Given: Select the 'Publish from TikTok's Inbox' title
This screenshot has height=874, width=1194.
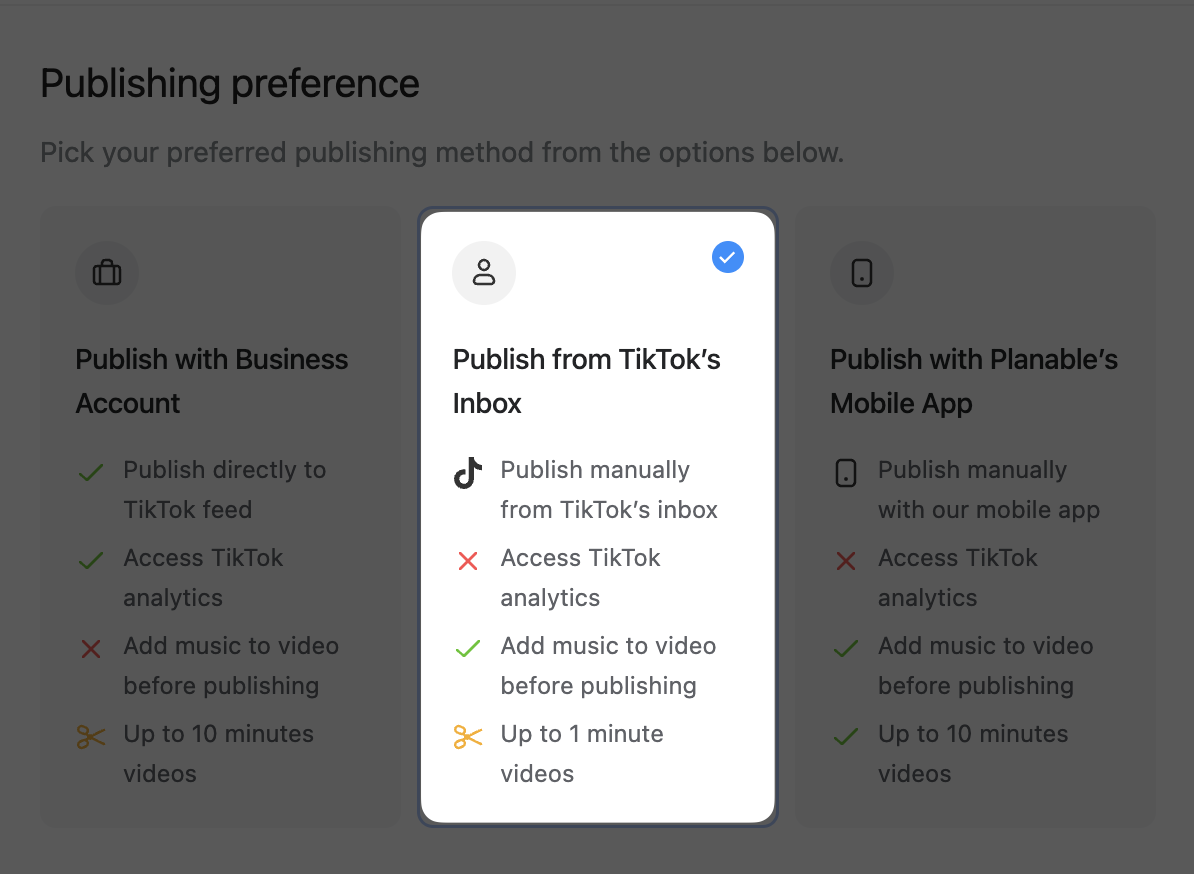Looking at the screenshot, I should [x=587, y=381].
